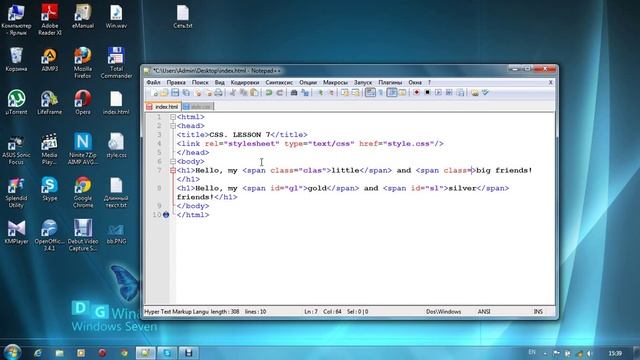Image resolution: width=640 pixels, height=360 pixels.
Task: Click Dos\Windows in status bar
Action: (444, 311)
